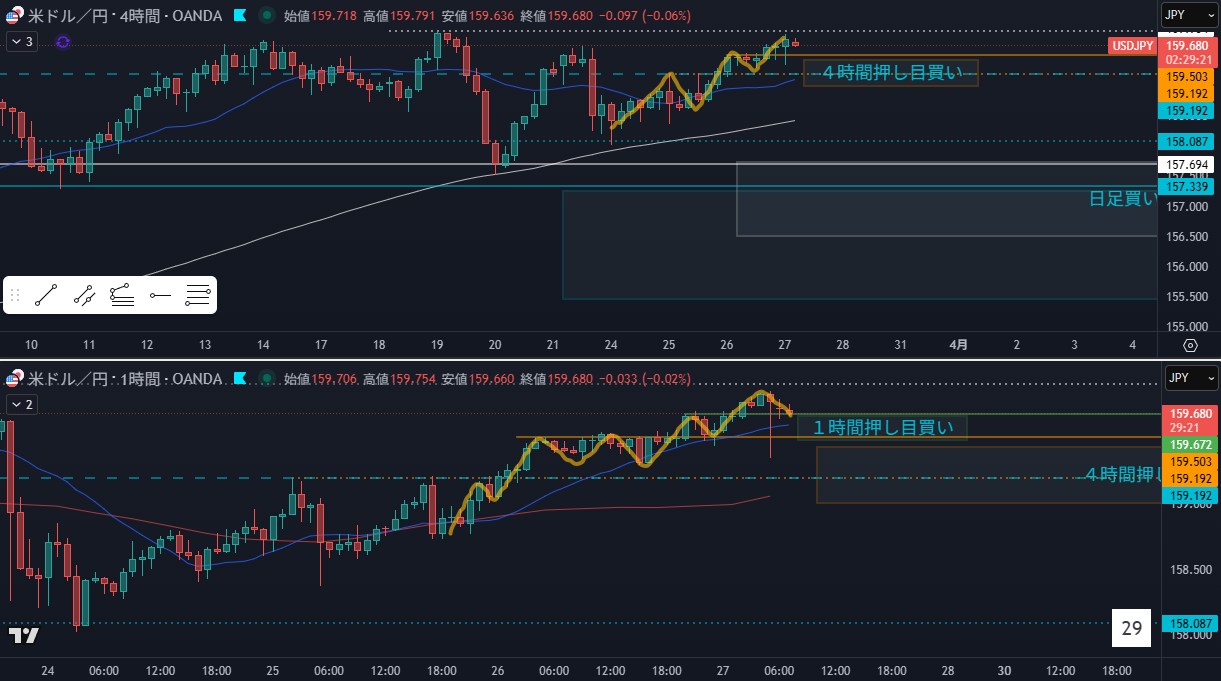
Task: Click the TradingView logo in the bottom left
Action: click(x=23, y=636)
